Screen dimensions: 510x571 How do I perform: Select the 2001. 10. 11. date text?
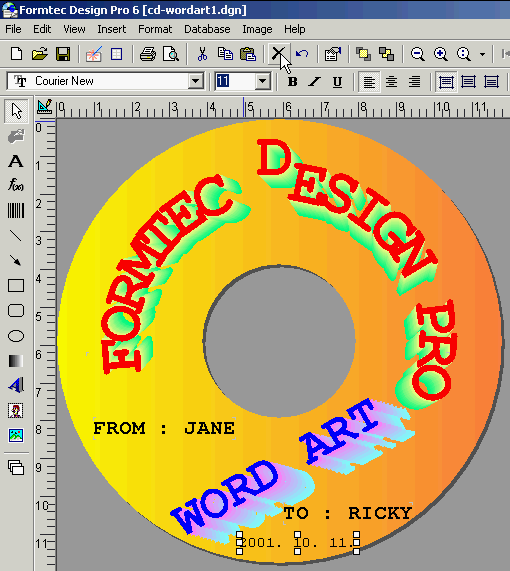coord(298,543)
